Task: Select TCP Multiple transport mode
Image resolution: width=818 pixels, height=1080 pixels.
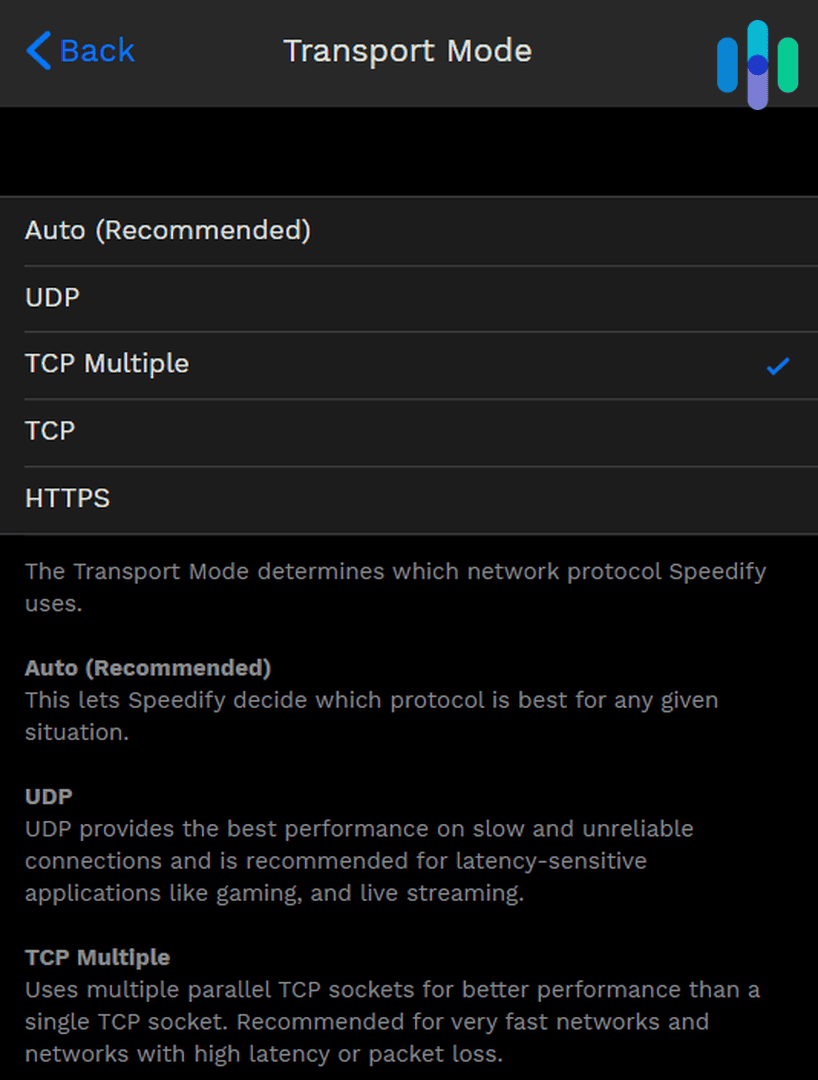Action: (107, 364)
